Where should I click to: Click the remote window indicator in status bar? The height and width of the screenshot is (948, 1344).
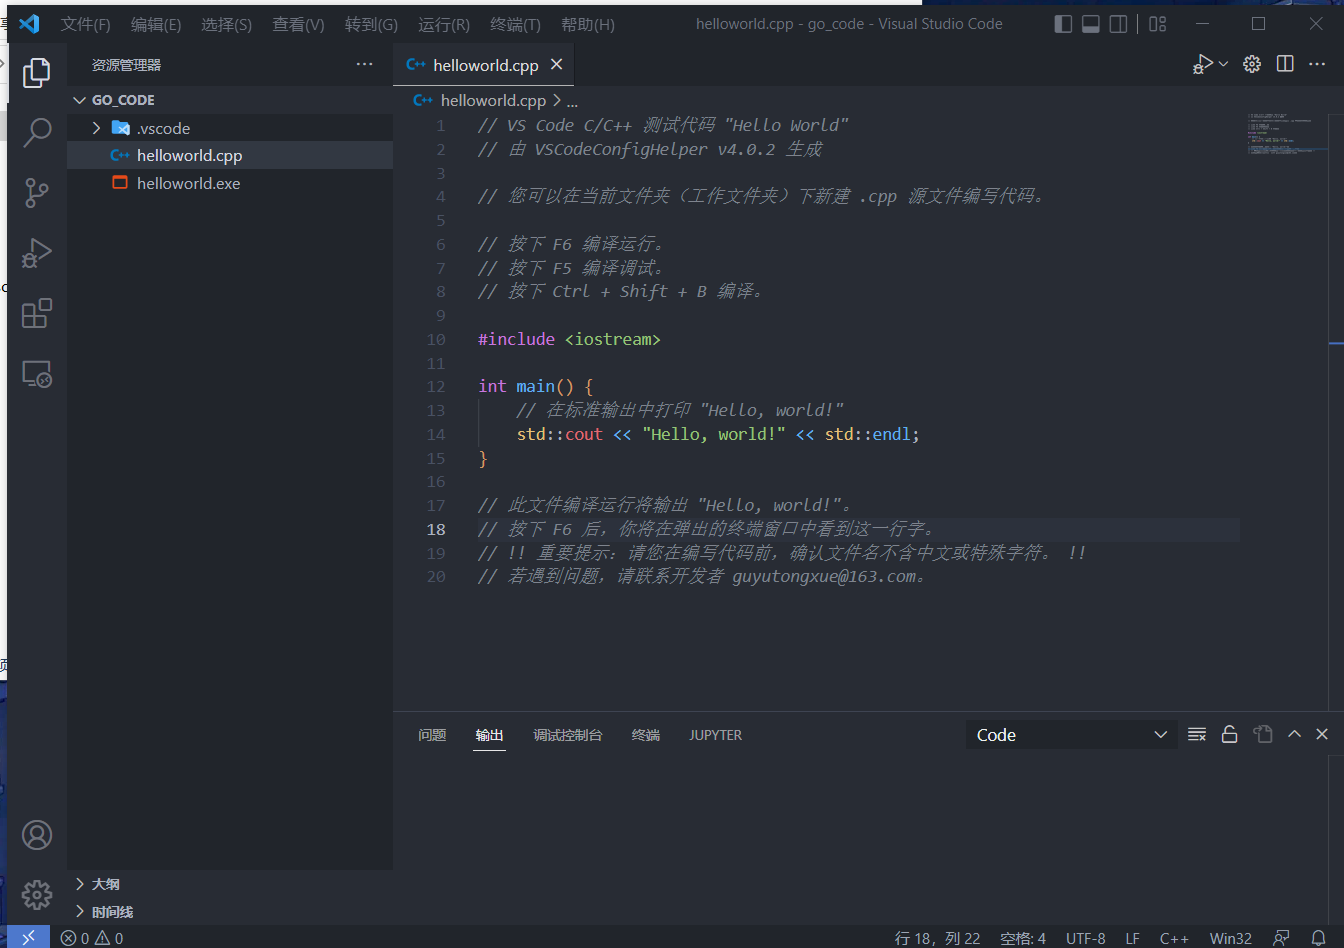[x=28, y=937]
